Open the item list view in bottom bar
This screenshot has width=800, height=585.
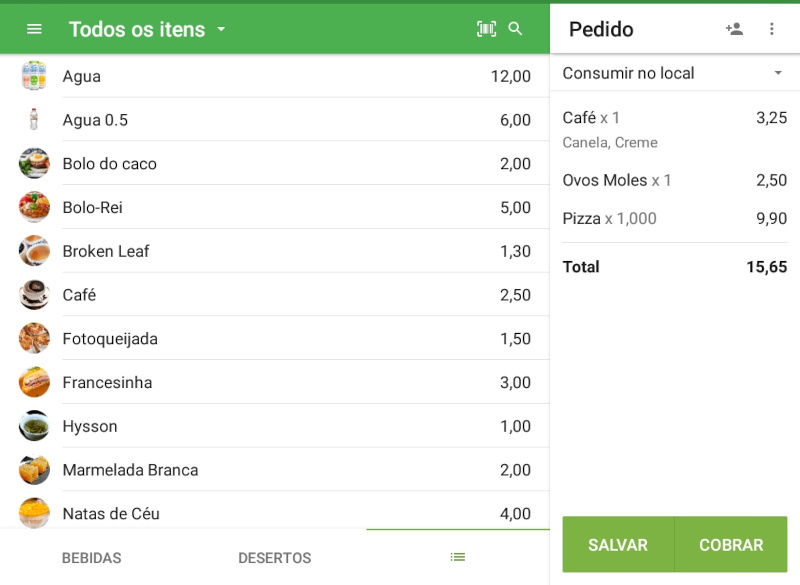[457, 558]
